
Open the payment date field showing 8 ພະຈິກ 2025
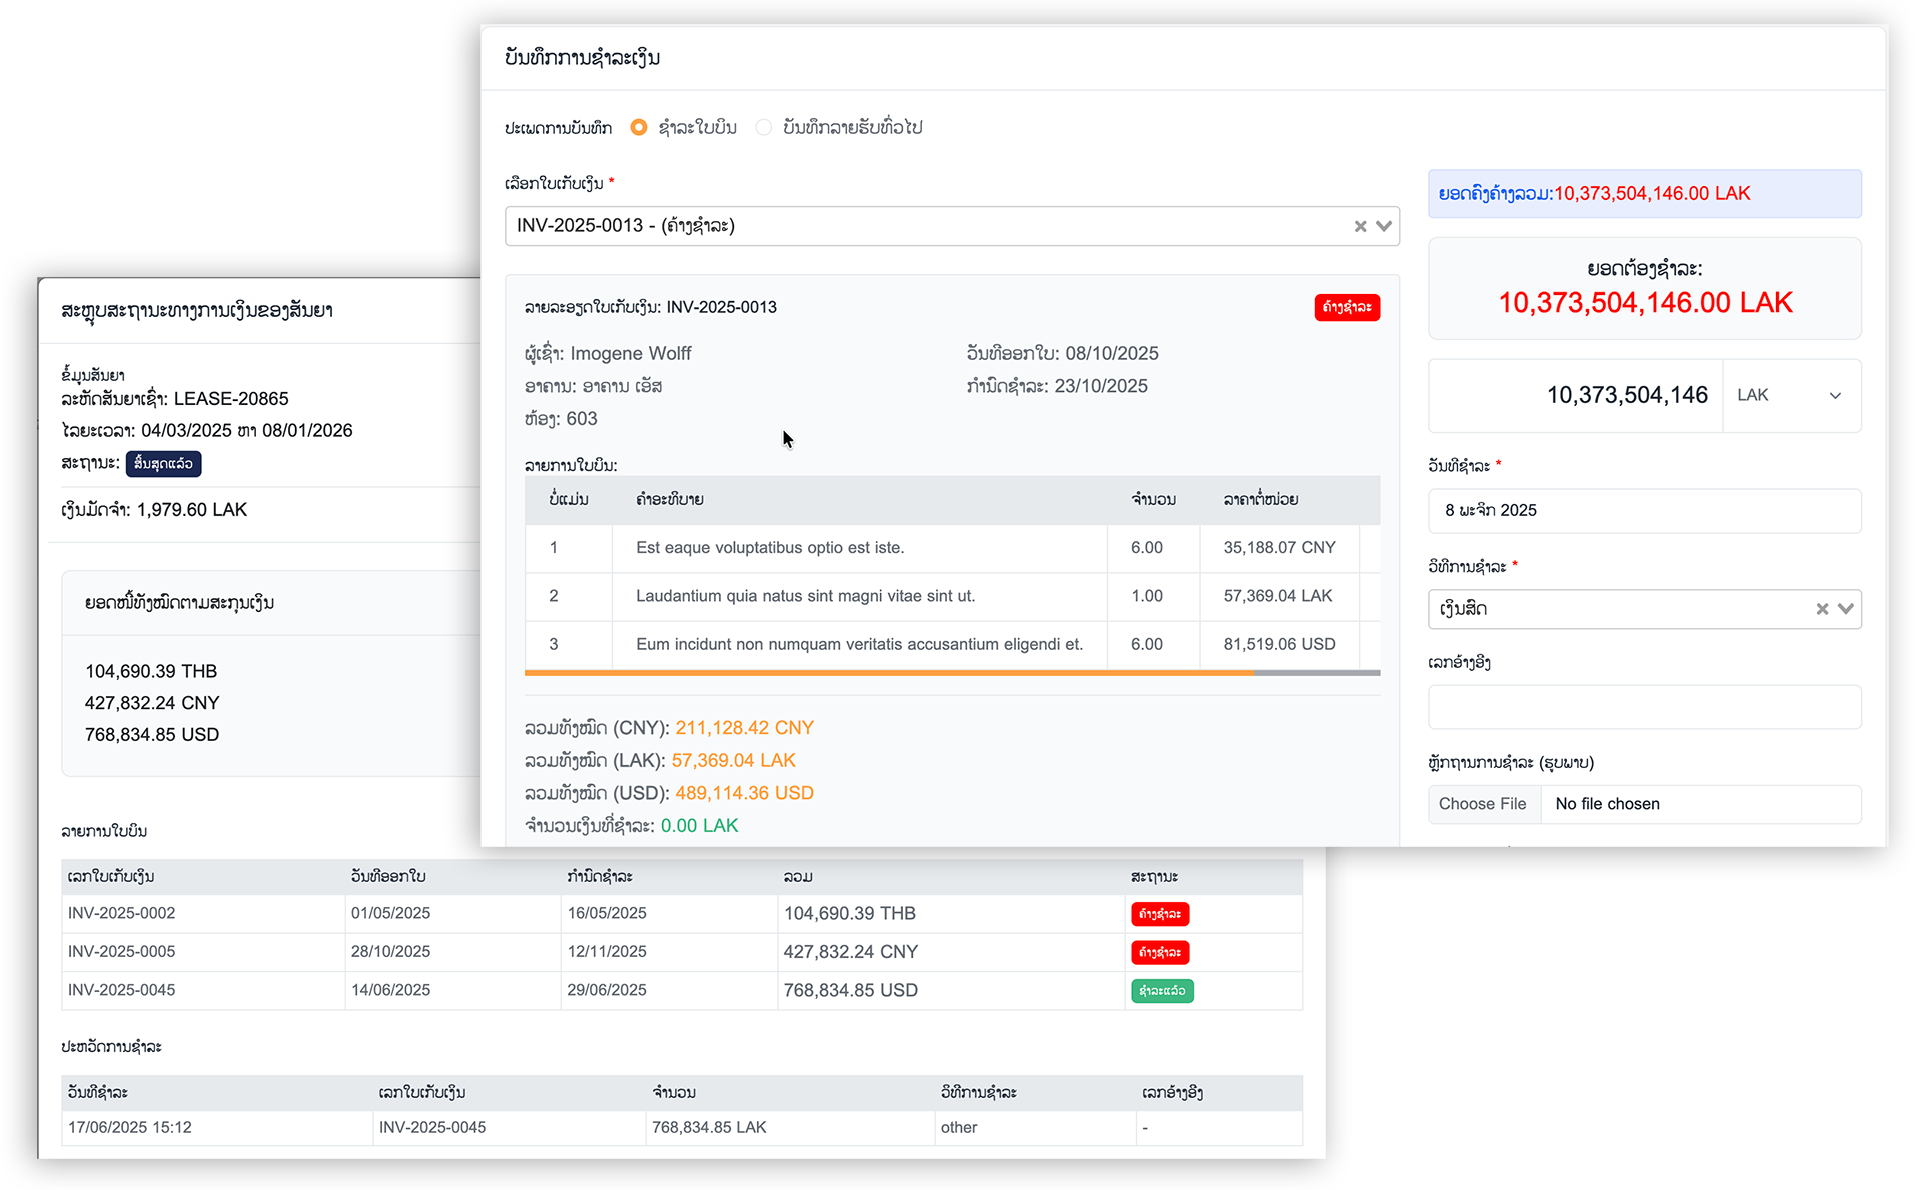[1643, 510]
